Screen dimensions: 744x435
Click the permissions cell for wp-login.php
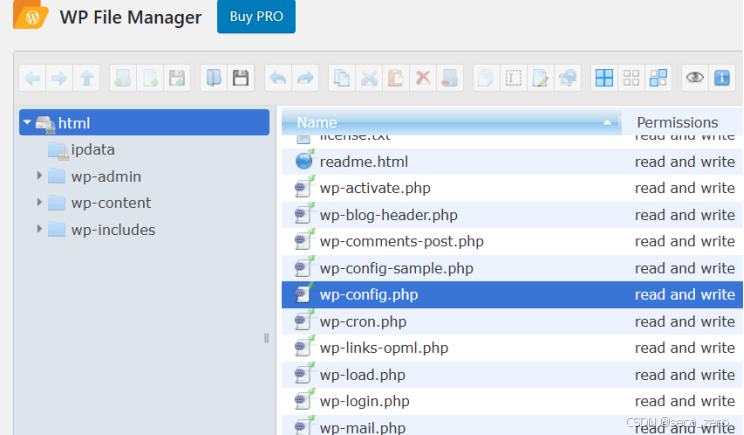click(x=685, y=401)
